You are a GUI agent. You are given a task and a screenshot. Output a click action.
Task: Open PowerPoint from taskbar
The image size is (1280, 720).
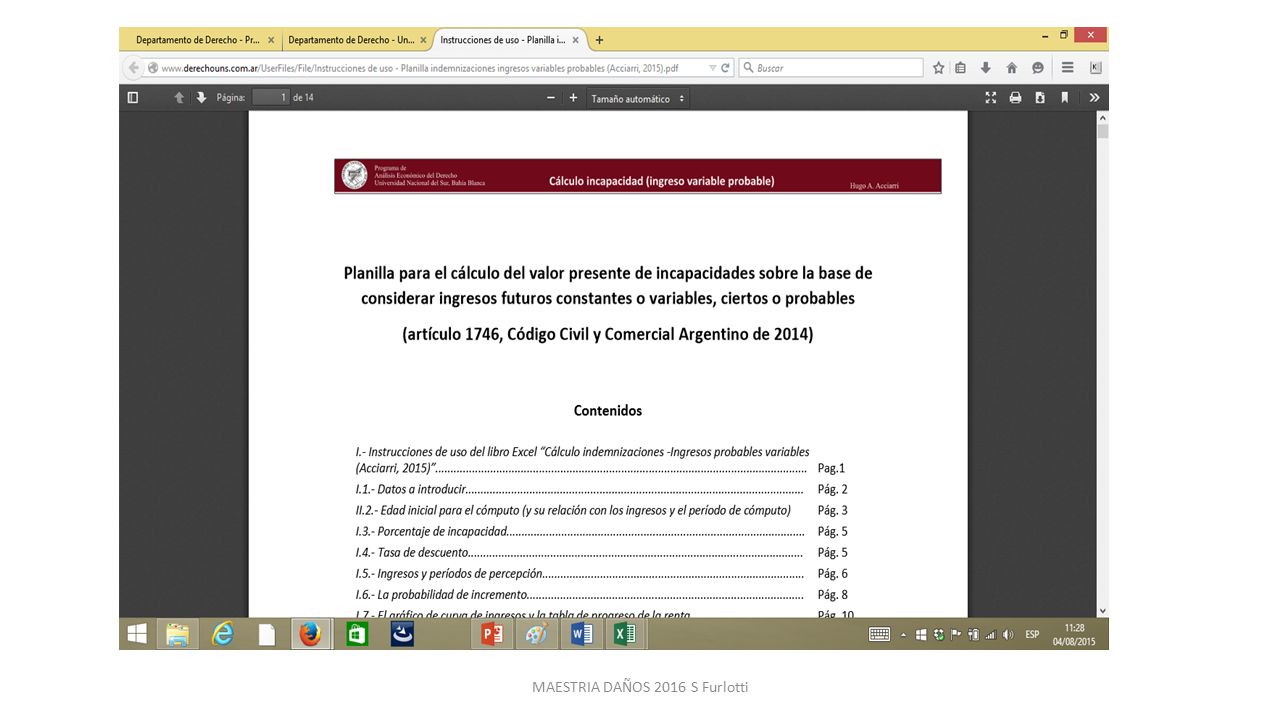pyautogui.click(x=491, y=634)
